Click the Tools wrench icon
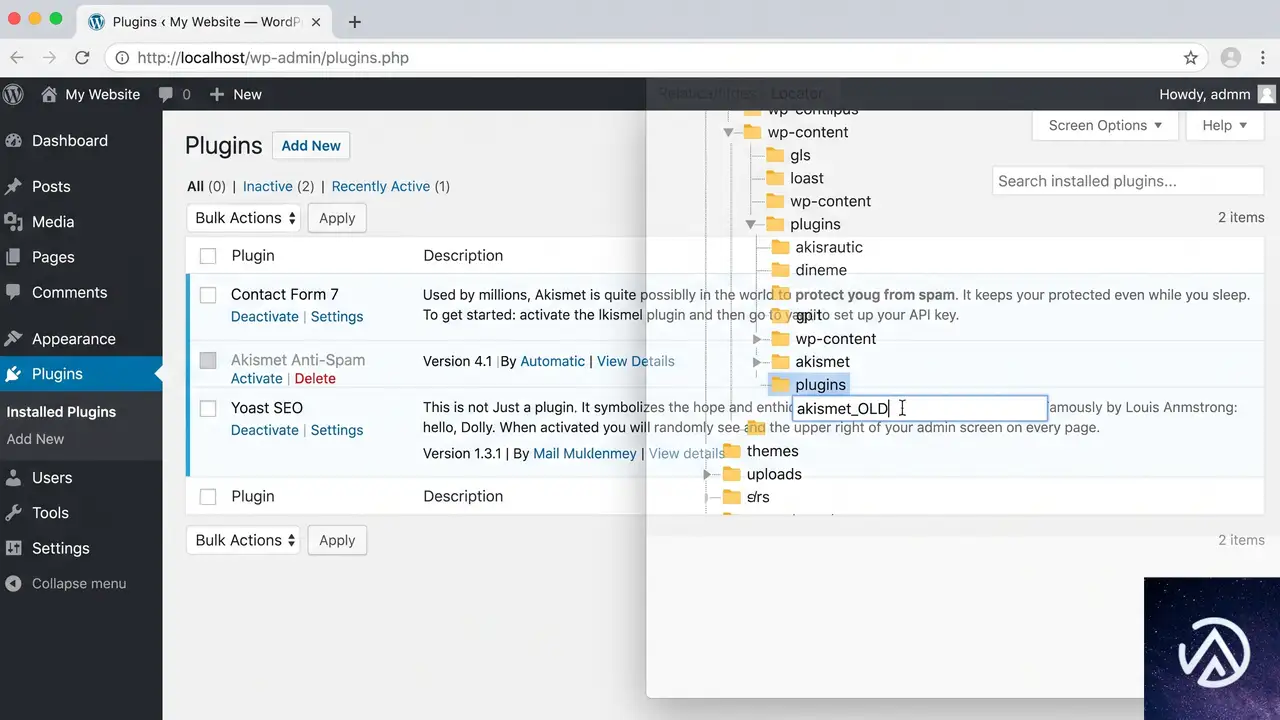This screenshot has width=1280, height=720. (14, 513)
